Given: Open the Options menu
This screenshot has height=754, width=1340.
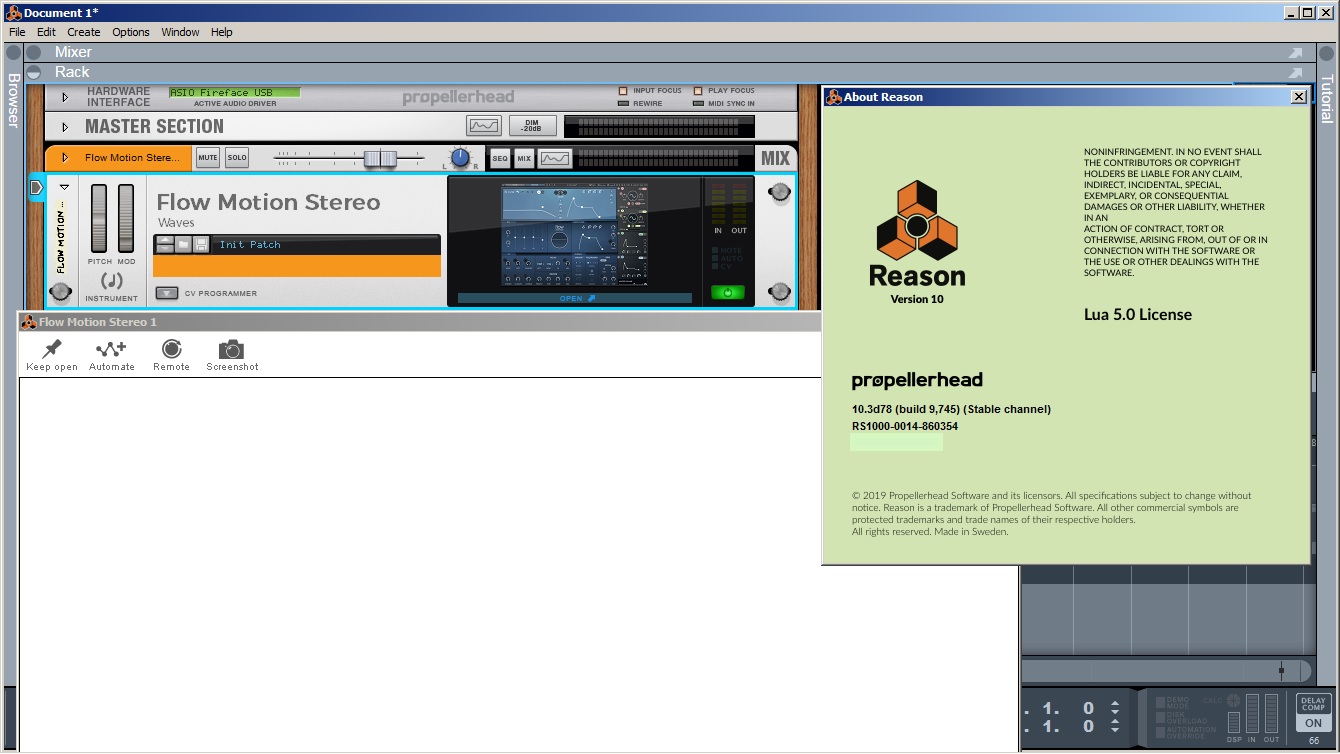Looking at the screenshot, I should (x=131, y=32).
